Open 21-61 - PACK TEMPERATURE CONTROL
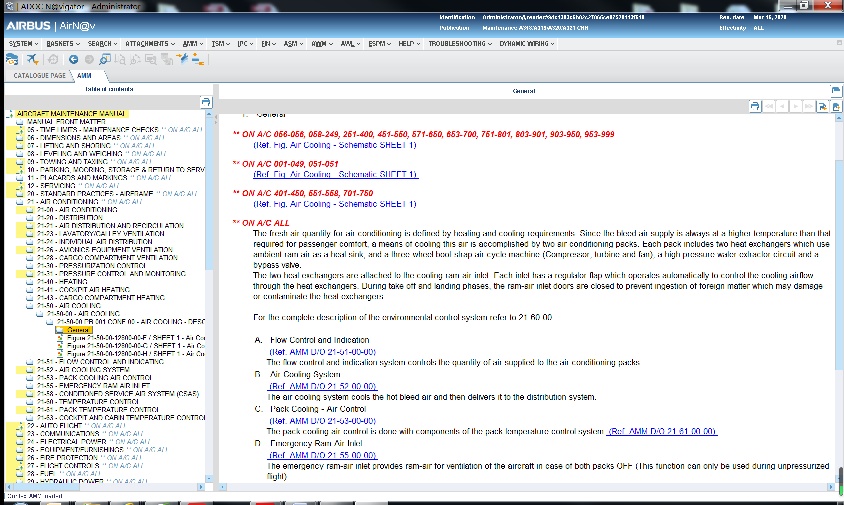 point(97,410)
